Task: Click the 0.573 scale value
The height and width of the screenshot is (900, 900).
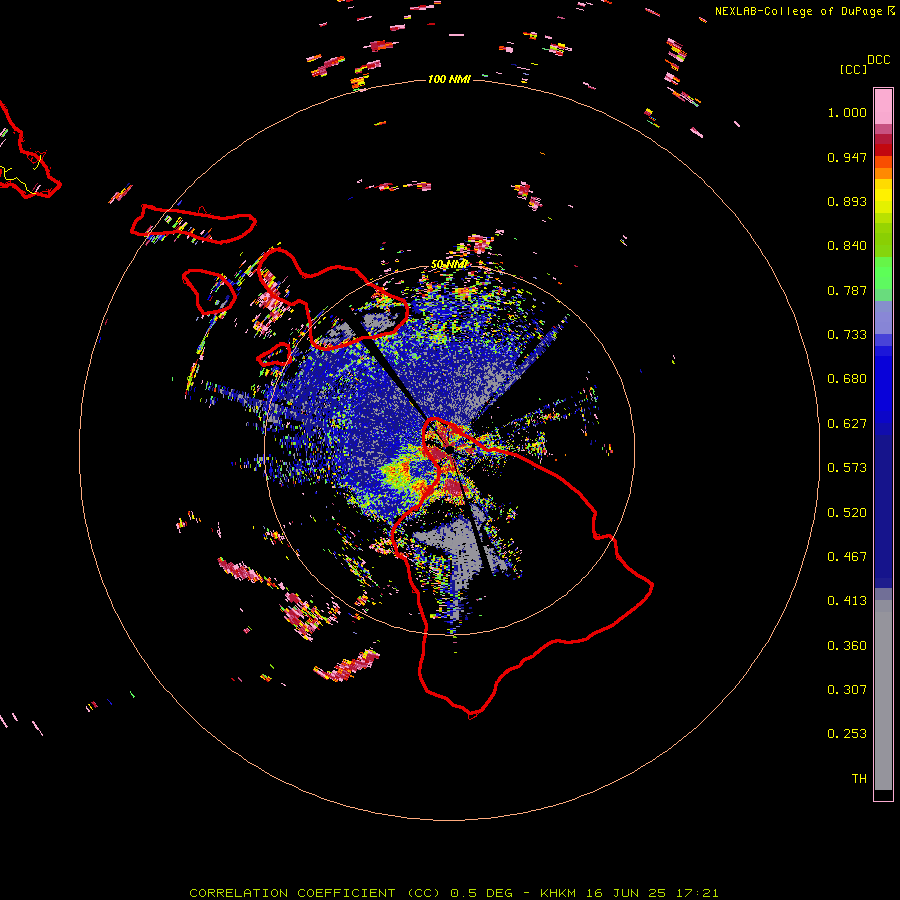Action: pyautogui.click(x=847, y=468)
